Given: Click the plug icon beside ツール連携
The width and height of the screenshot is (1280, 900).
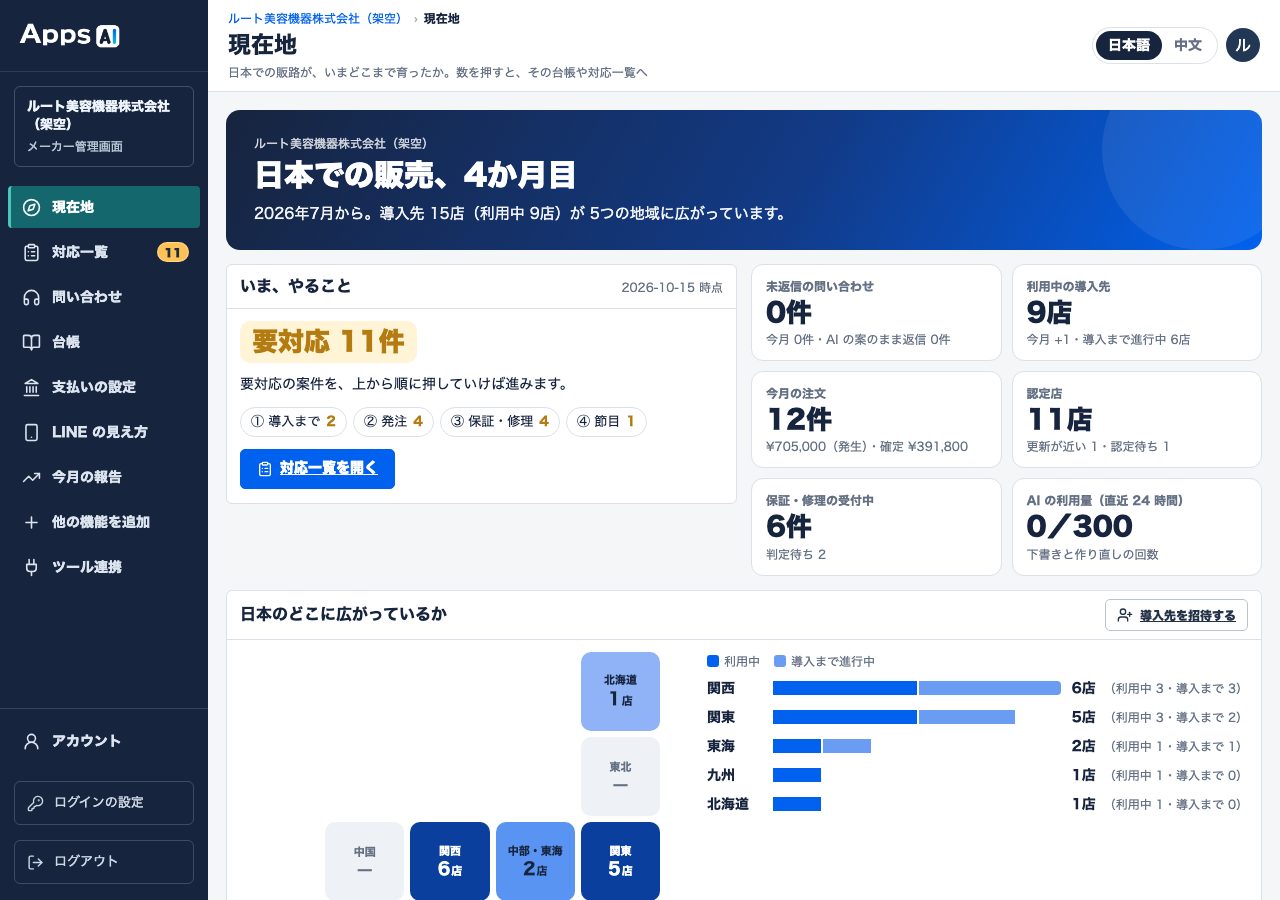Looking at the screenshot, I should pos(31,567).
